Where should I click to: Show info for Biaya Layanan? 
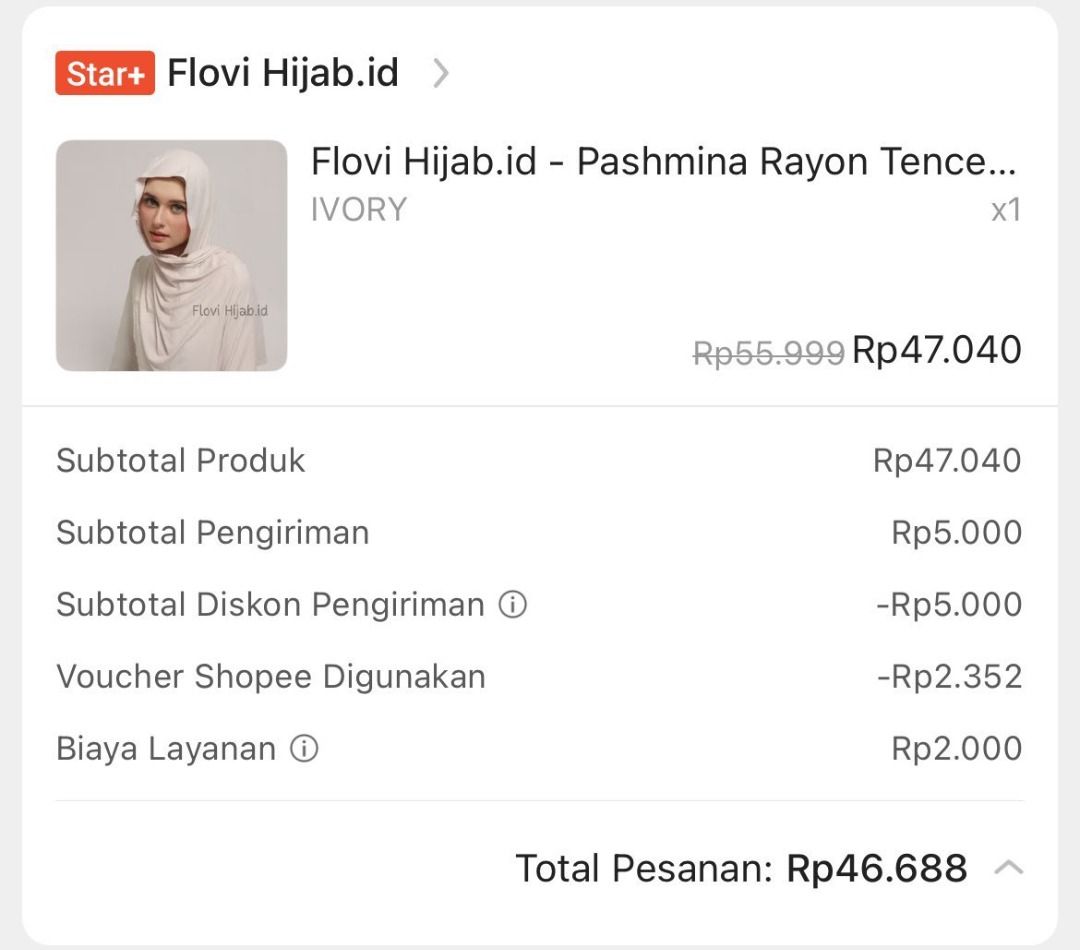pos(304,748)
